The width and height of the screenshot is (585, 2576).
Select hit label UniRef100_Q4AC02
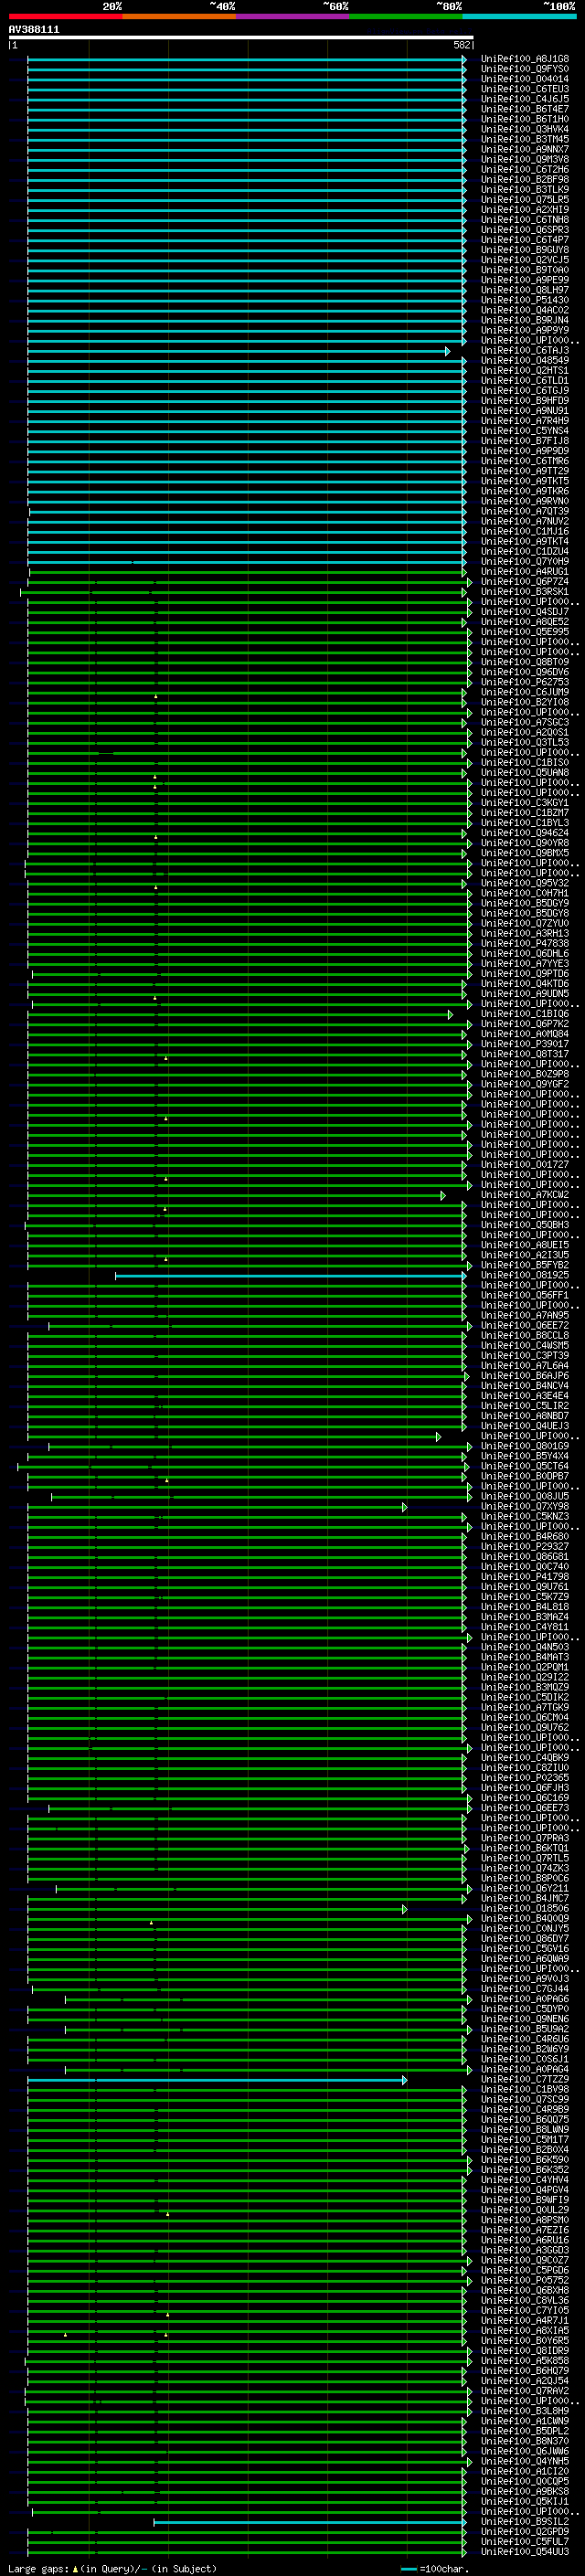pos(524,310)
